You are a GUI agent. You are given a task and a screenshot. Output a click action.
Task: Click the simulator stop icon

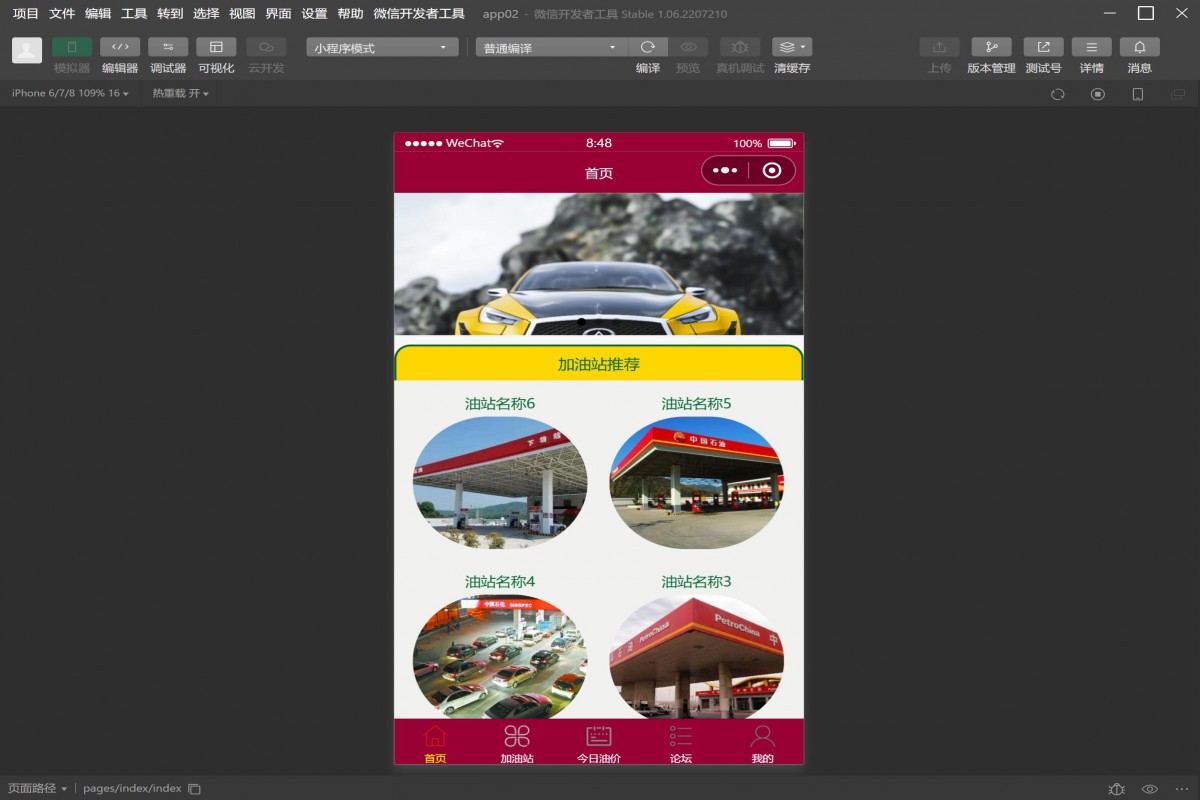[x=1098, y=94]
